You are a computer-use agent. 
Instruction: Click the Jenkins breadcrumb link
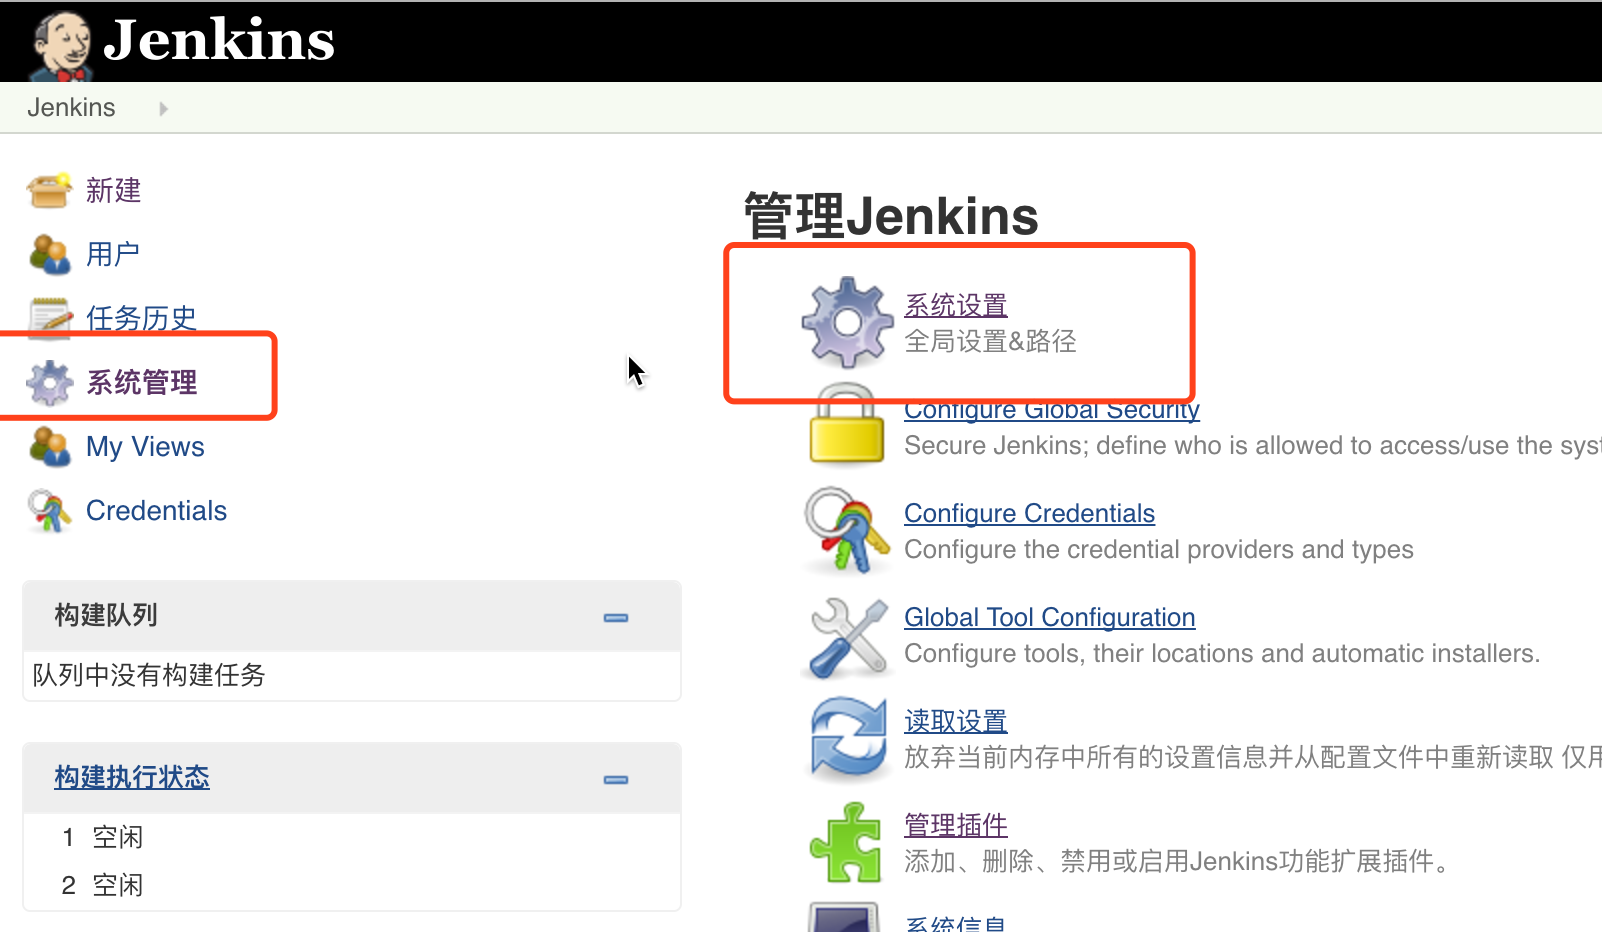click(71, 108)
